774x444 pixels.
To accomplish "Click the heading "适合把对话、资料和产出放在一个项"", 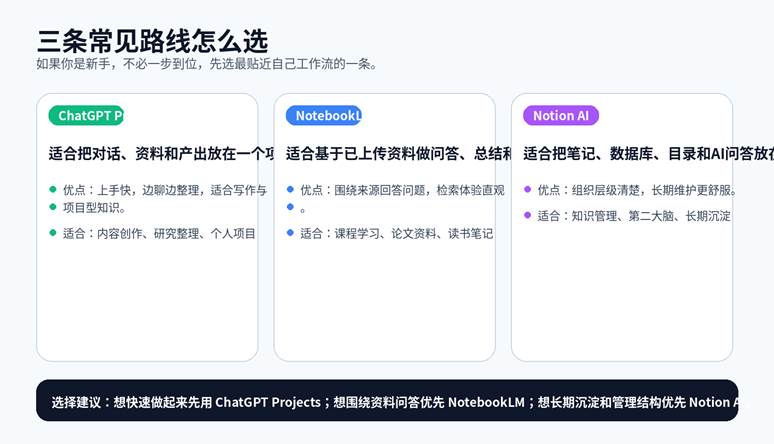I will [x=160, y=153].
